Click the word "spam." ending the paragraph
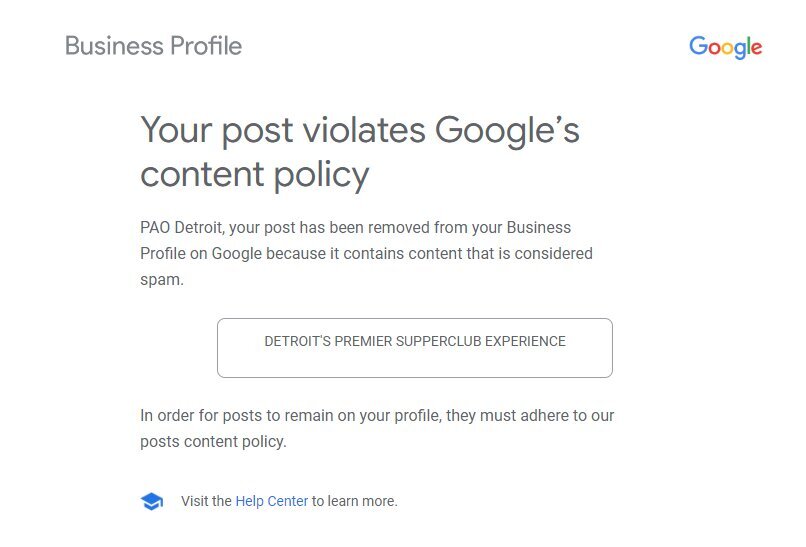806x547 pixels. coord(162,280)
